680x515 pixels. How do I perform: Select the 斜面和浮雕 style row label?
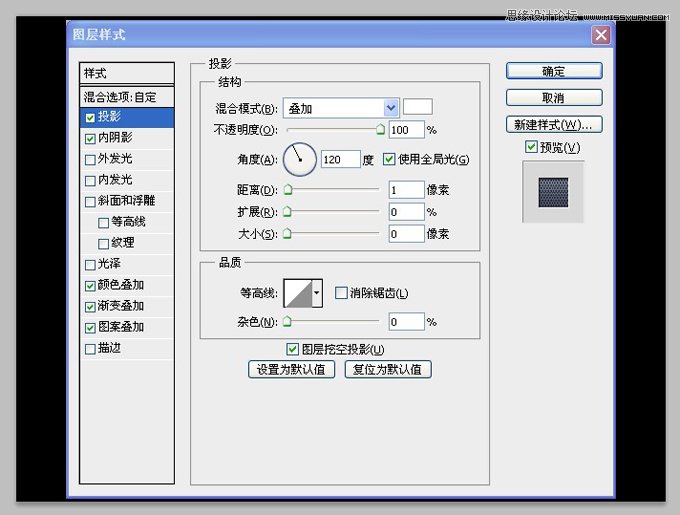click(x=126, y=201)
